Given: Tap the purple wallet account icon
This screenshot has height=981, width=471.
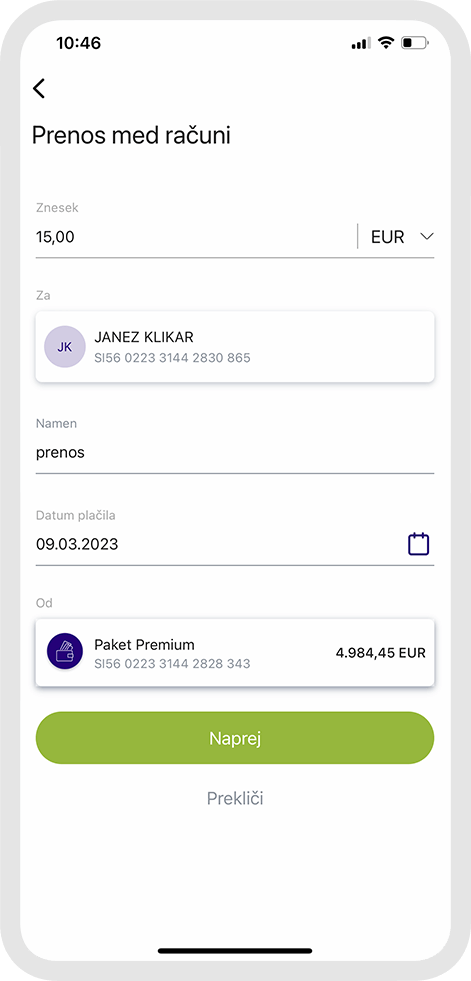Looking at the screenshot, I should click(x=65, y=652).
